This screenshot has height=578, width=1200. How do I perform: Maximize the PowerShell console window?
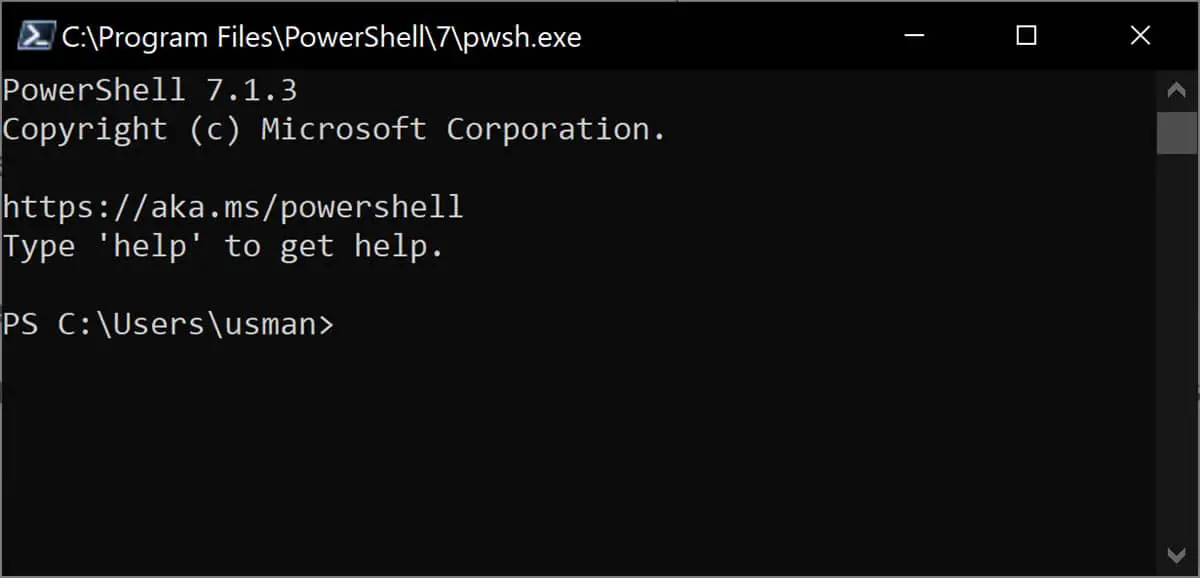click(1026, 36)
